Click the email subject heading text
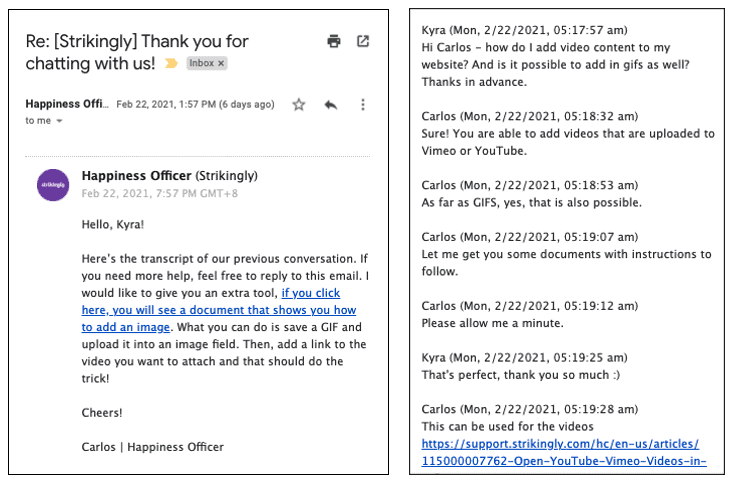733x485 pixels. 137,52
